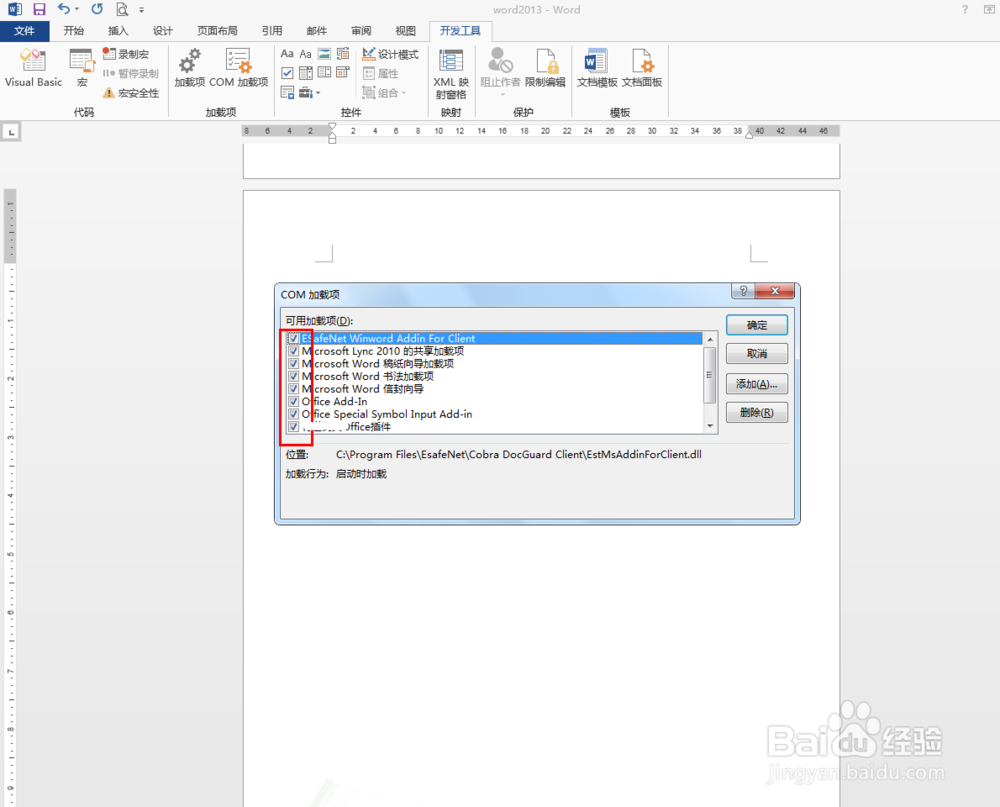
Task: Open Customize Quick Access Toolbar dropdown
Action: (x=142, y=10)
